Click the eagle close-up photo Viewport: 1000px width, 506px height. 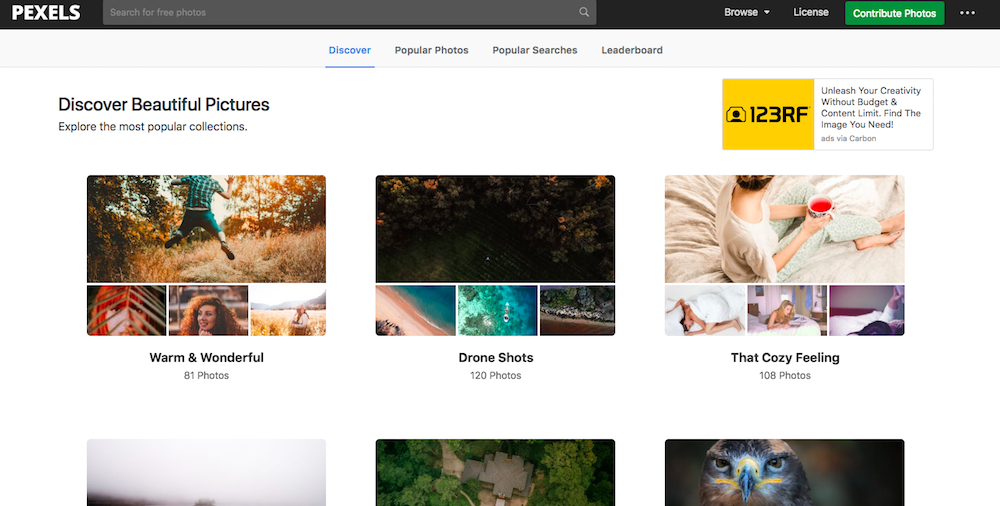tap(784, 472)
